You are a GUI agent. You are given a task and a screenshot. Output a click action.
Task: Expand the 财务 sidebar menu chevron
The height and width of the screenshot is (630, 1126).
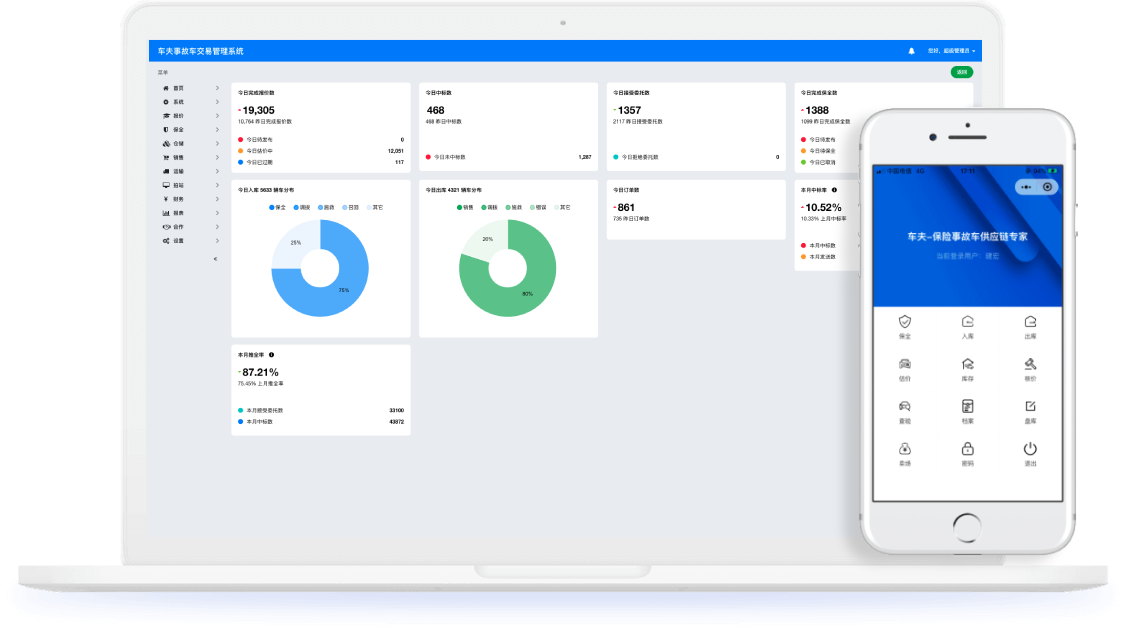click(x=217, y=199)
